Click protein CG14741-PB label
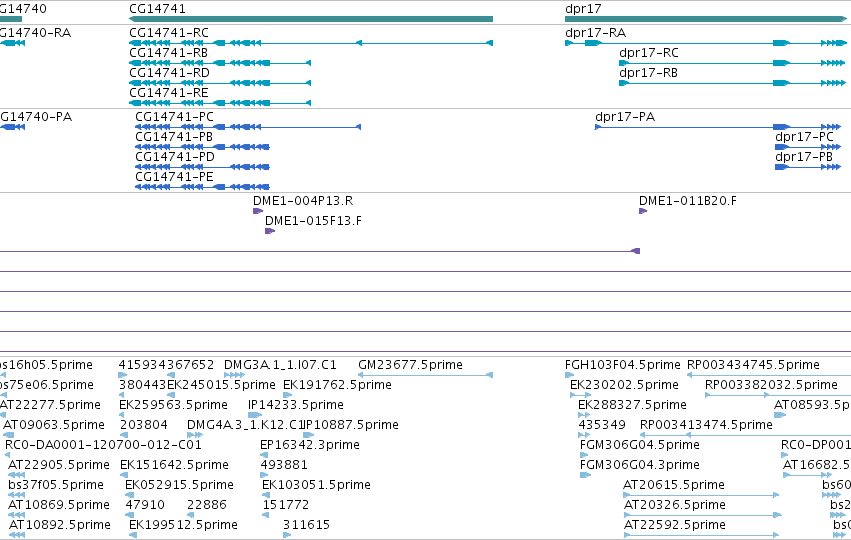The height and width of the screenshot is (540, 851). tap(174, 137)
